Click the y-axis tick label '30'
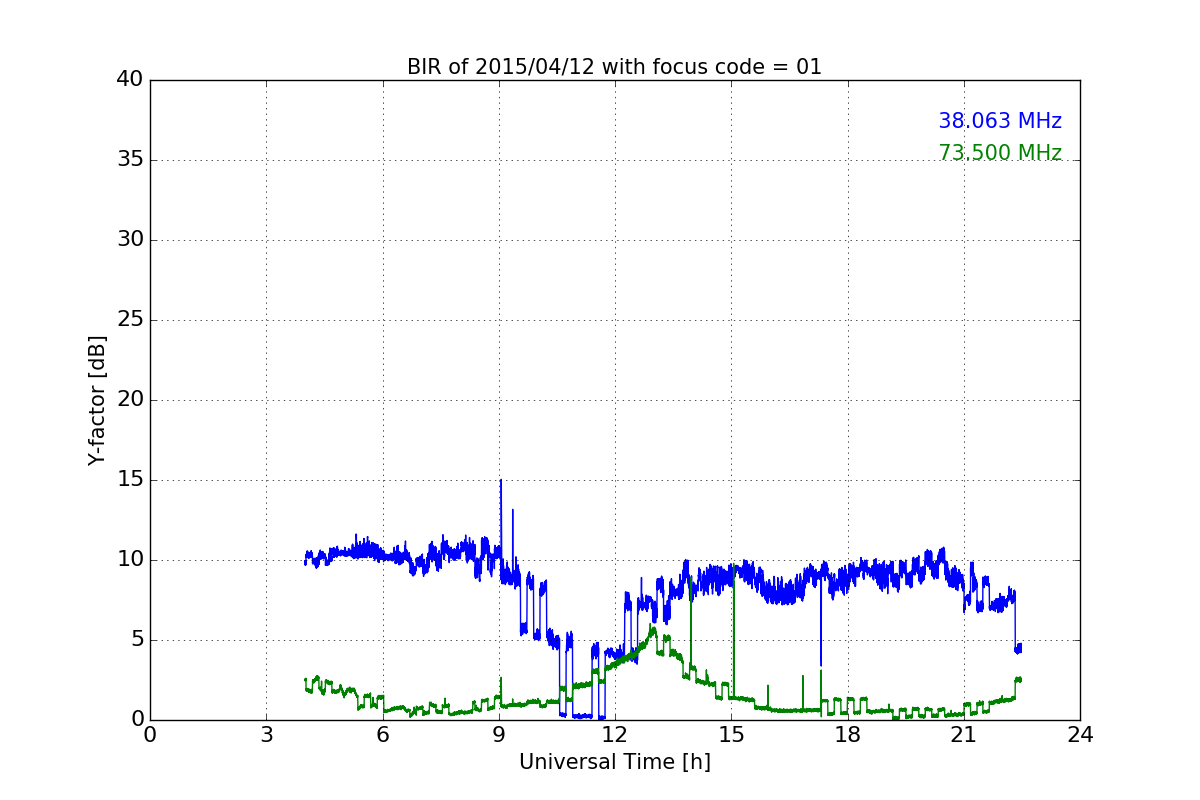This screenshot has height=800, width=1200. pos(130,240)
